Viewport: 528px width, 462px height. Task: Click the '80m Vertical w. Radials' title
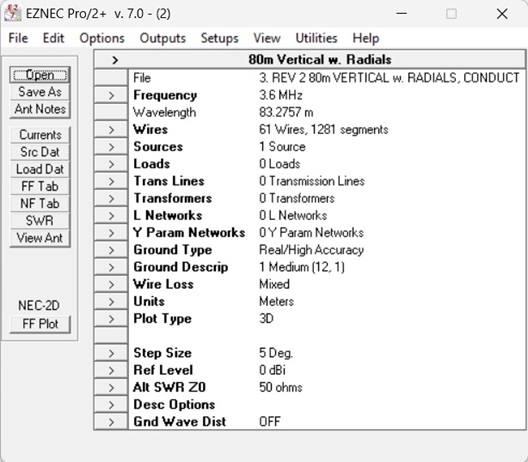tap(320, 60)
